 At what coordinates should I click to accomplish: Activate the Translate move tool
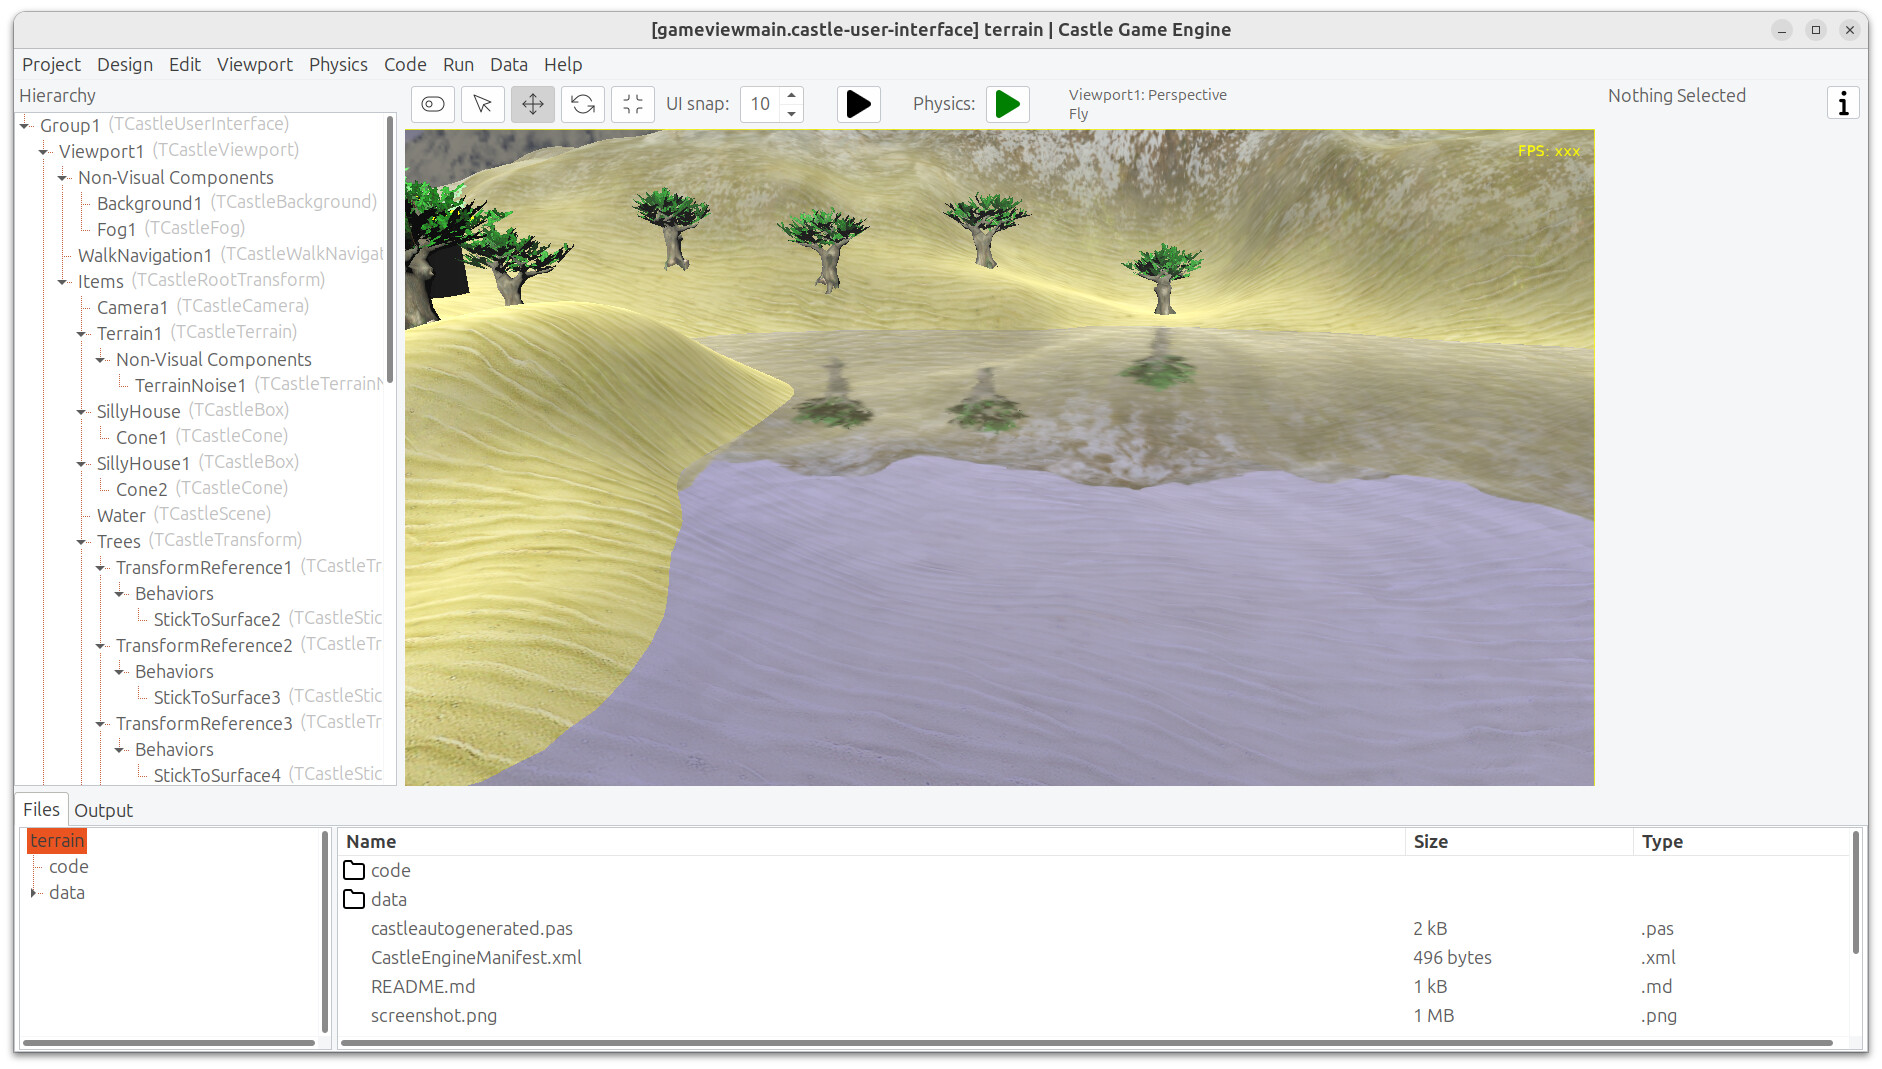[x=533, y=104]
